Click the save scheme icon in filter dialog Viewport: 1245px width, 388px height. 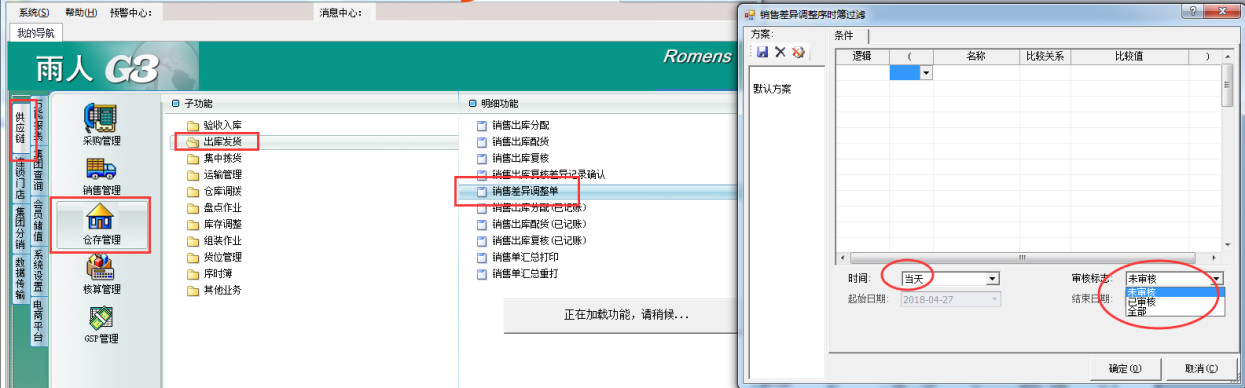click(x=763, y=52)
